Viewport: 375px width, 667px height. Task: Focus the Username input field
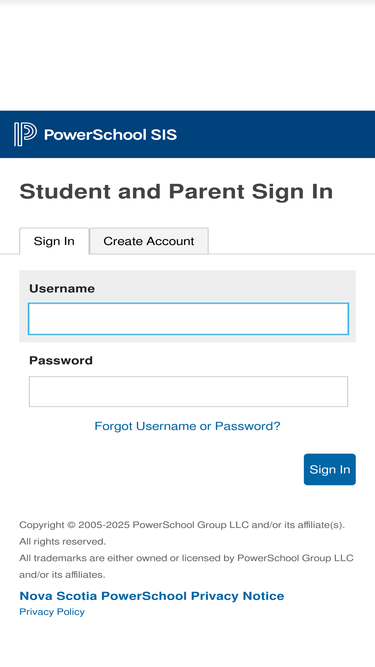pos(188,319)
